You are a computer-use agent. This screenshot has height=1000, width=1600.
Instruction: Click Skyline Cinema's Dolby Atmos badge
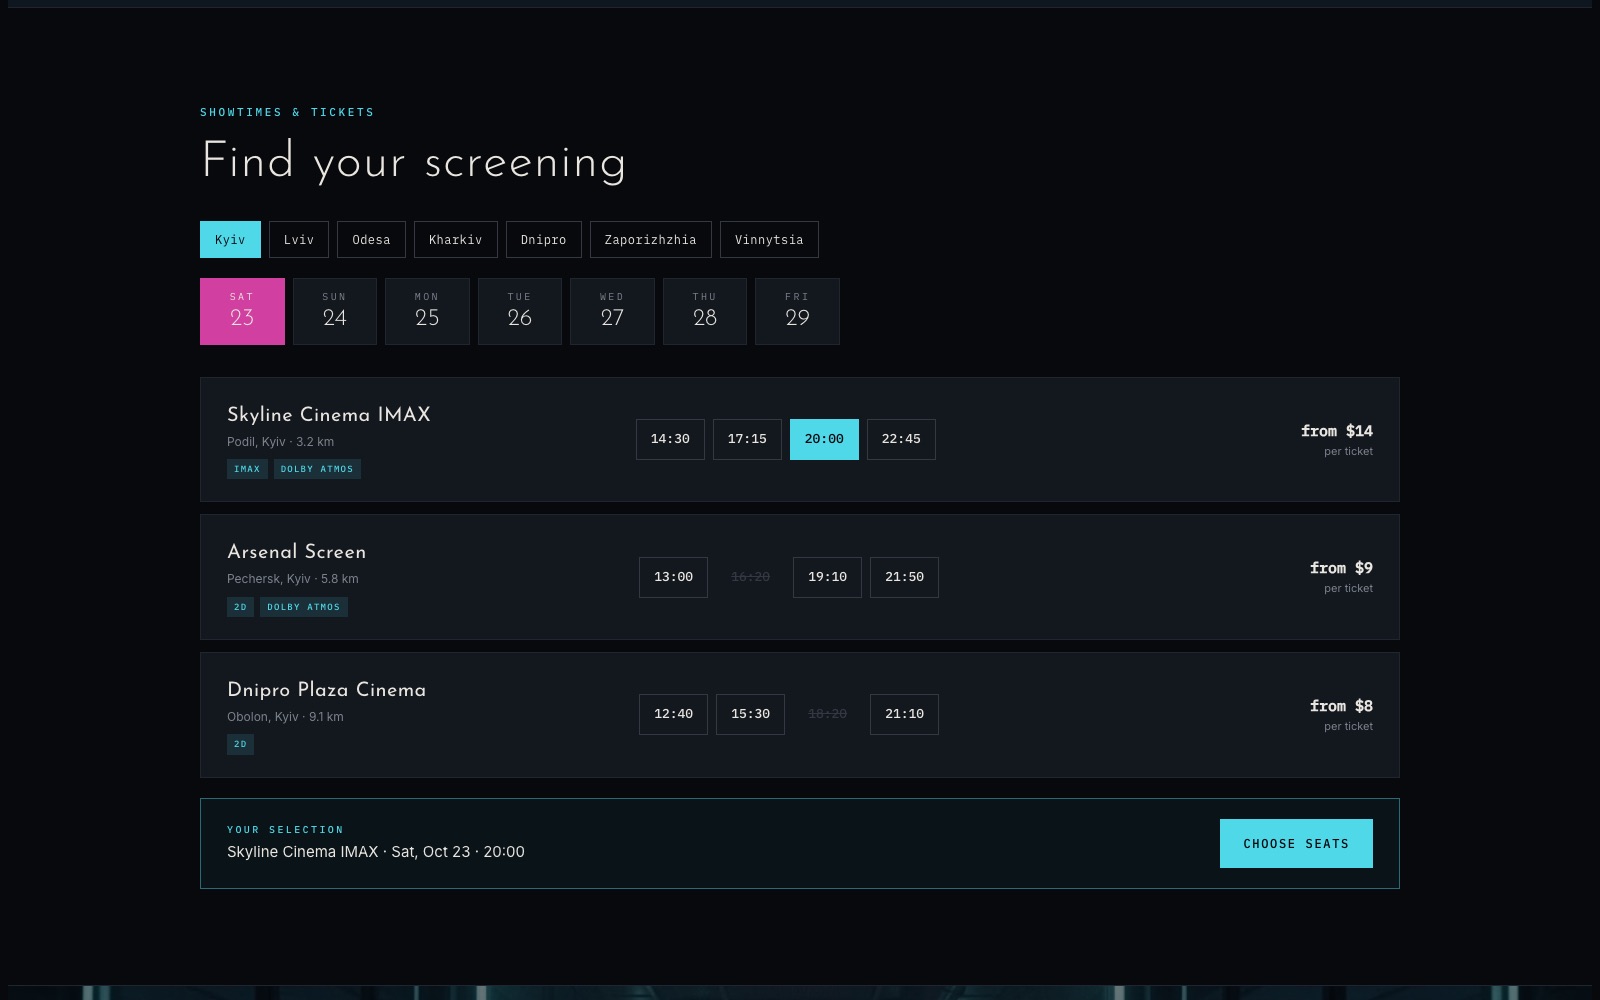coord(317,469)
